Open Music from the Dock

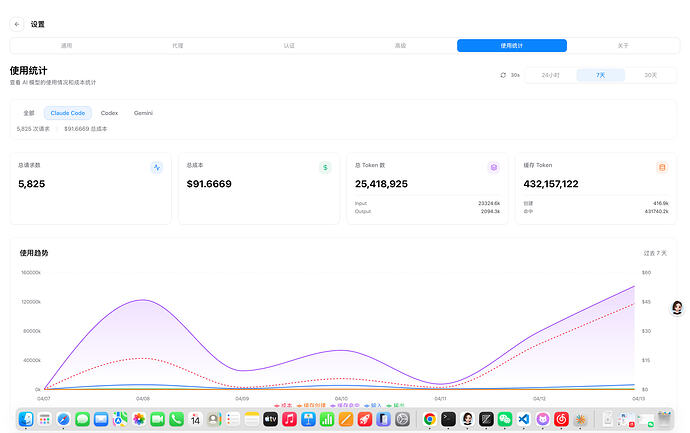point(289,419)
